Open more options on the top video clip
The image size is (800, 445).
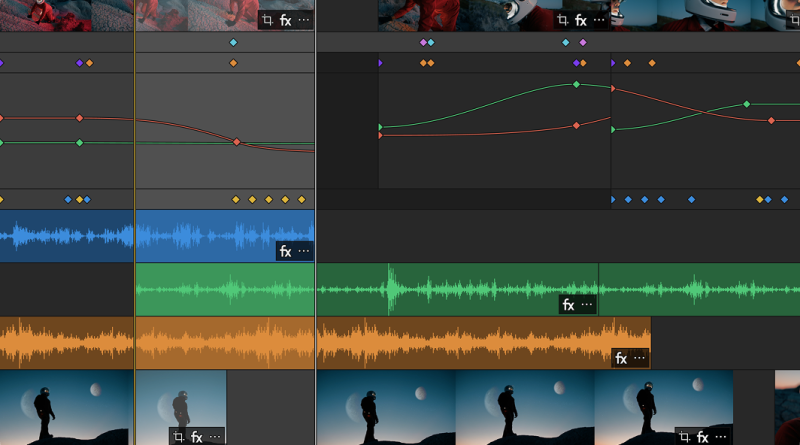tap(304, 20)
